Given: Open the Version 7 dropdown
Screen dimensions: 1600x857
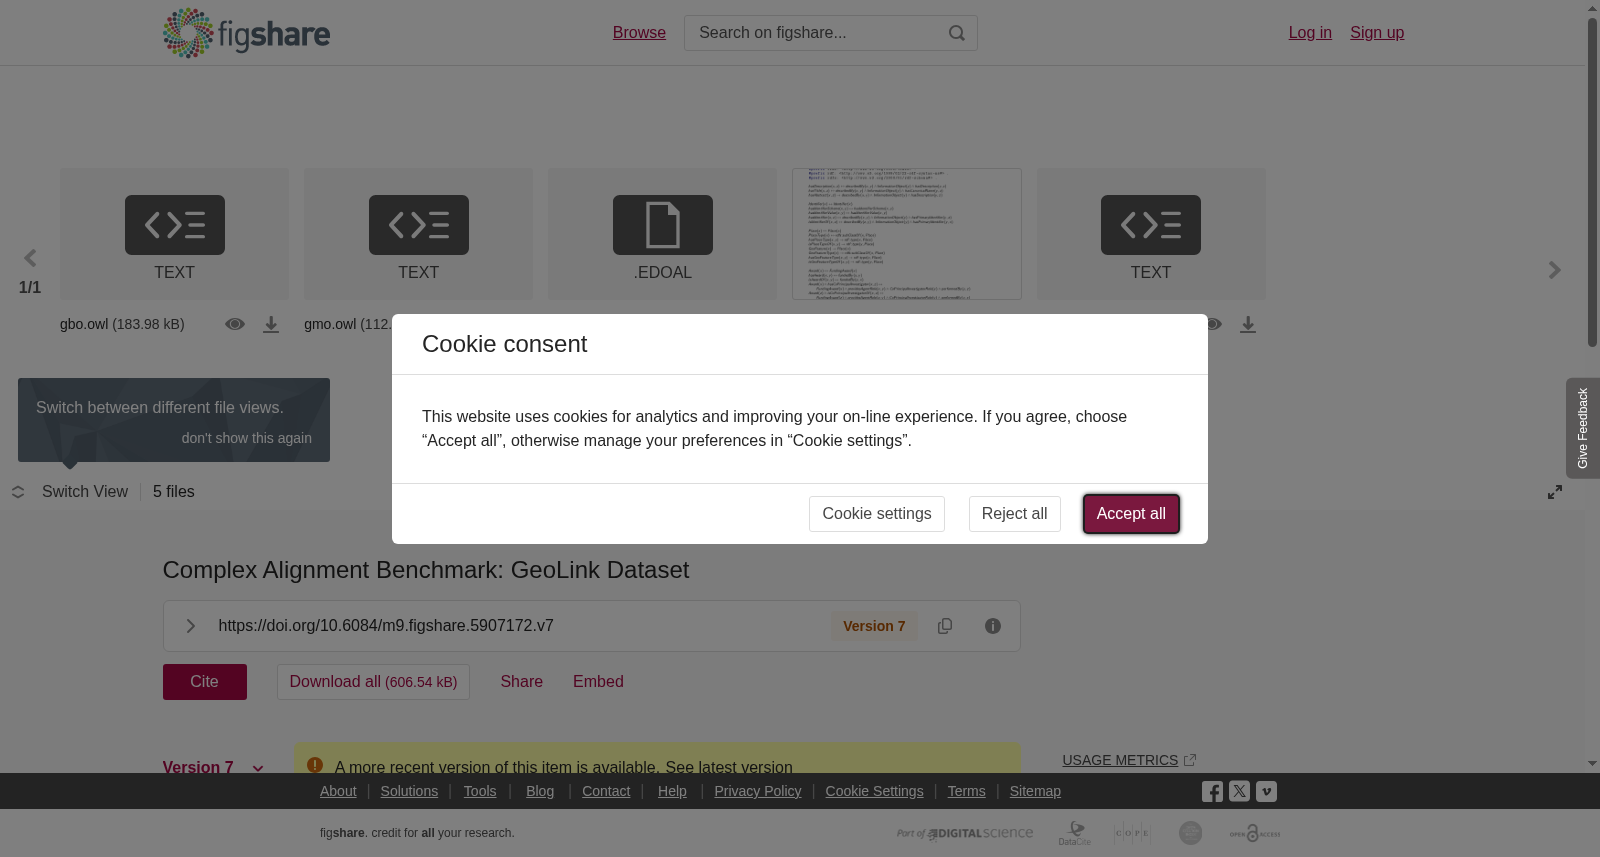Looking at the screenshot, I should 213,767.
